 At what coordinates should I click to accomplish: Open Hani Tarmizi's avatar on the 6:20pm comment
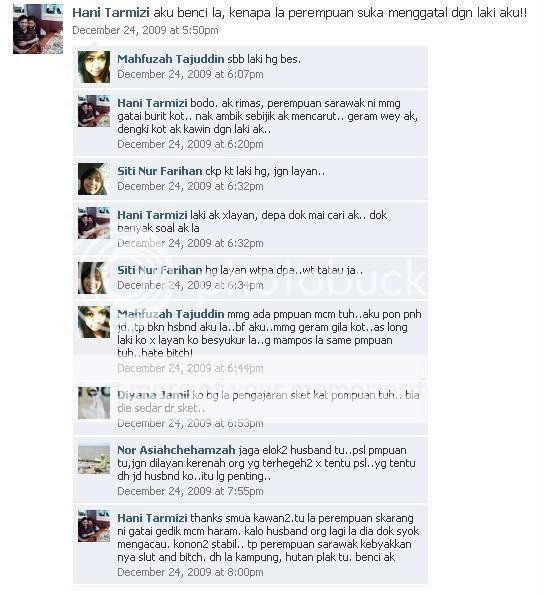[94, 111]
